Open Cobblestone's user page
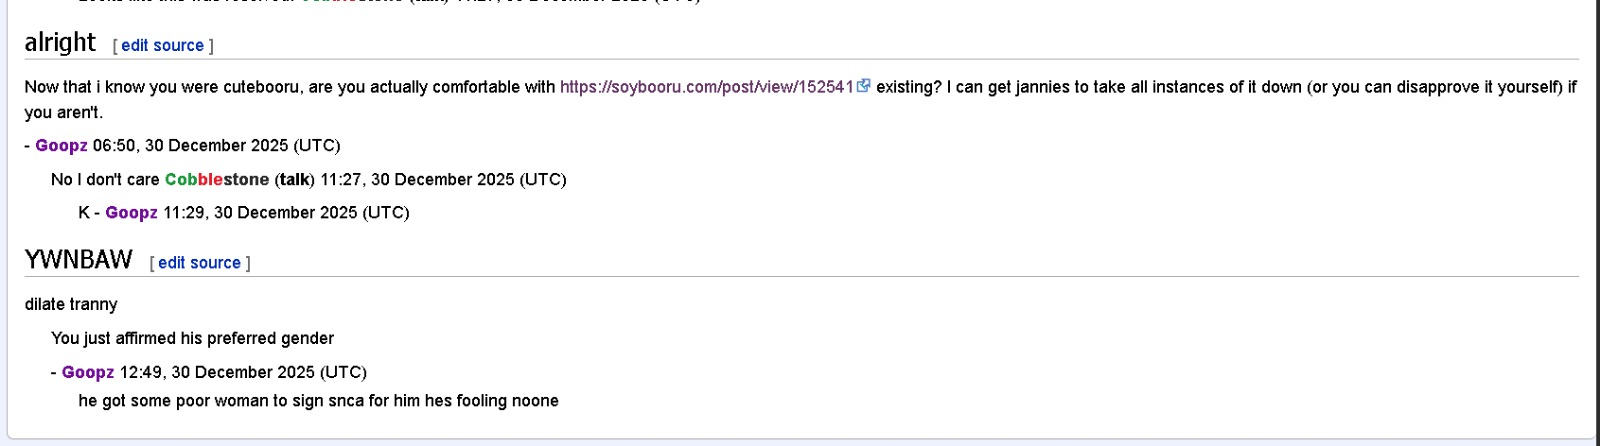 [x=216, y=179]
